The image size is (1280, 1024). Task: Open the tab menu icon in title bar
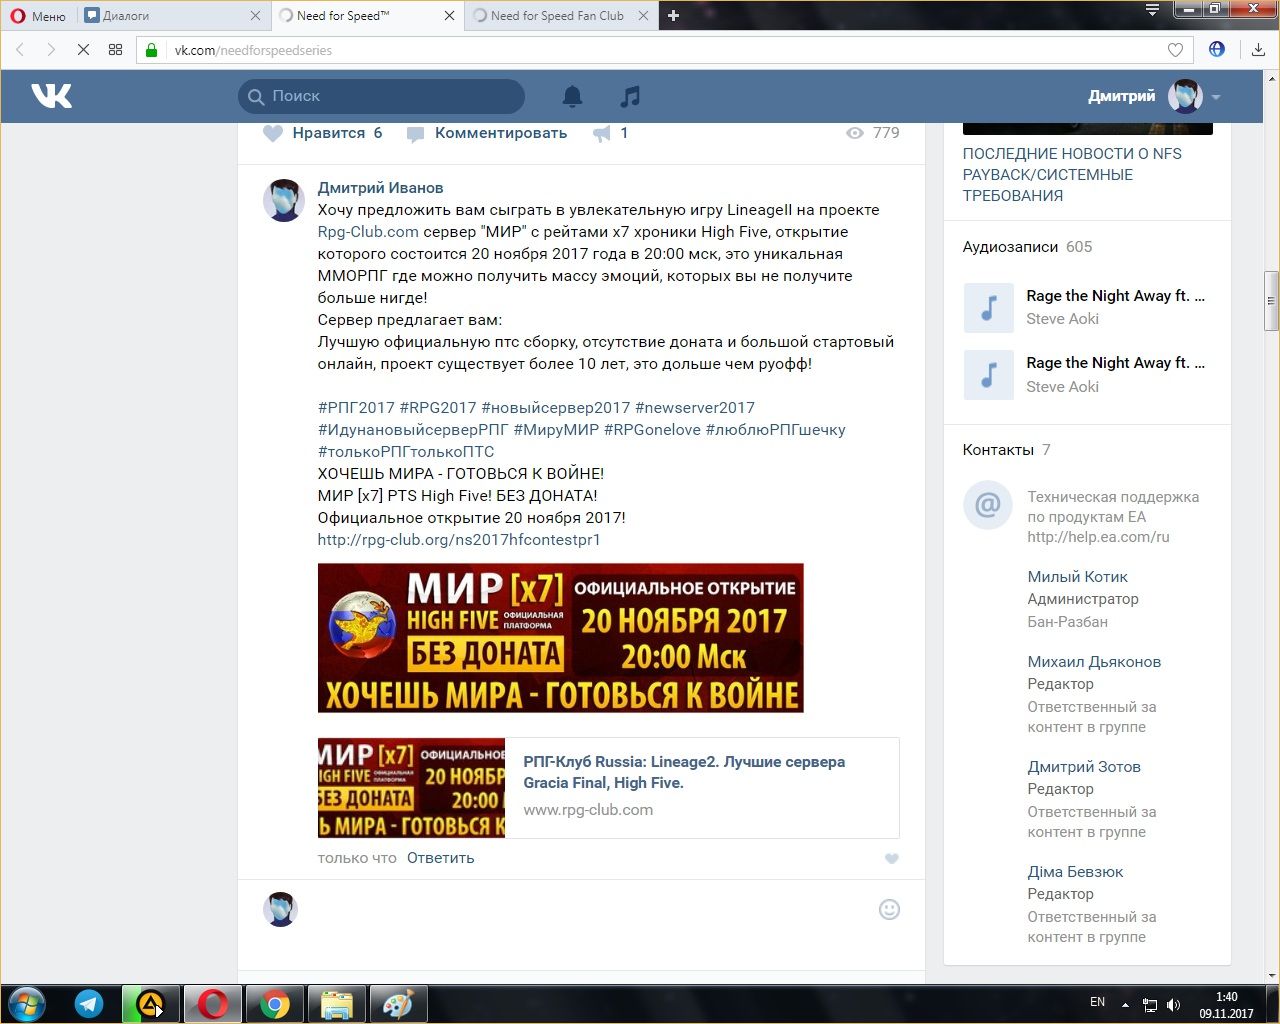click(1152, 10)
